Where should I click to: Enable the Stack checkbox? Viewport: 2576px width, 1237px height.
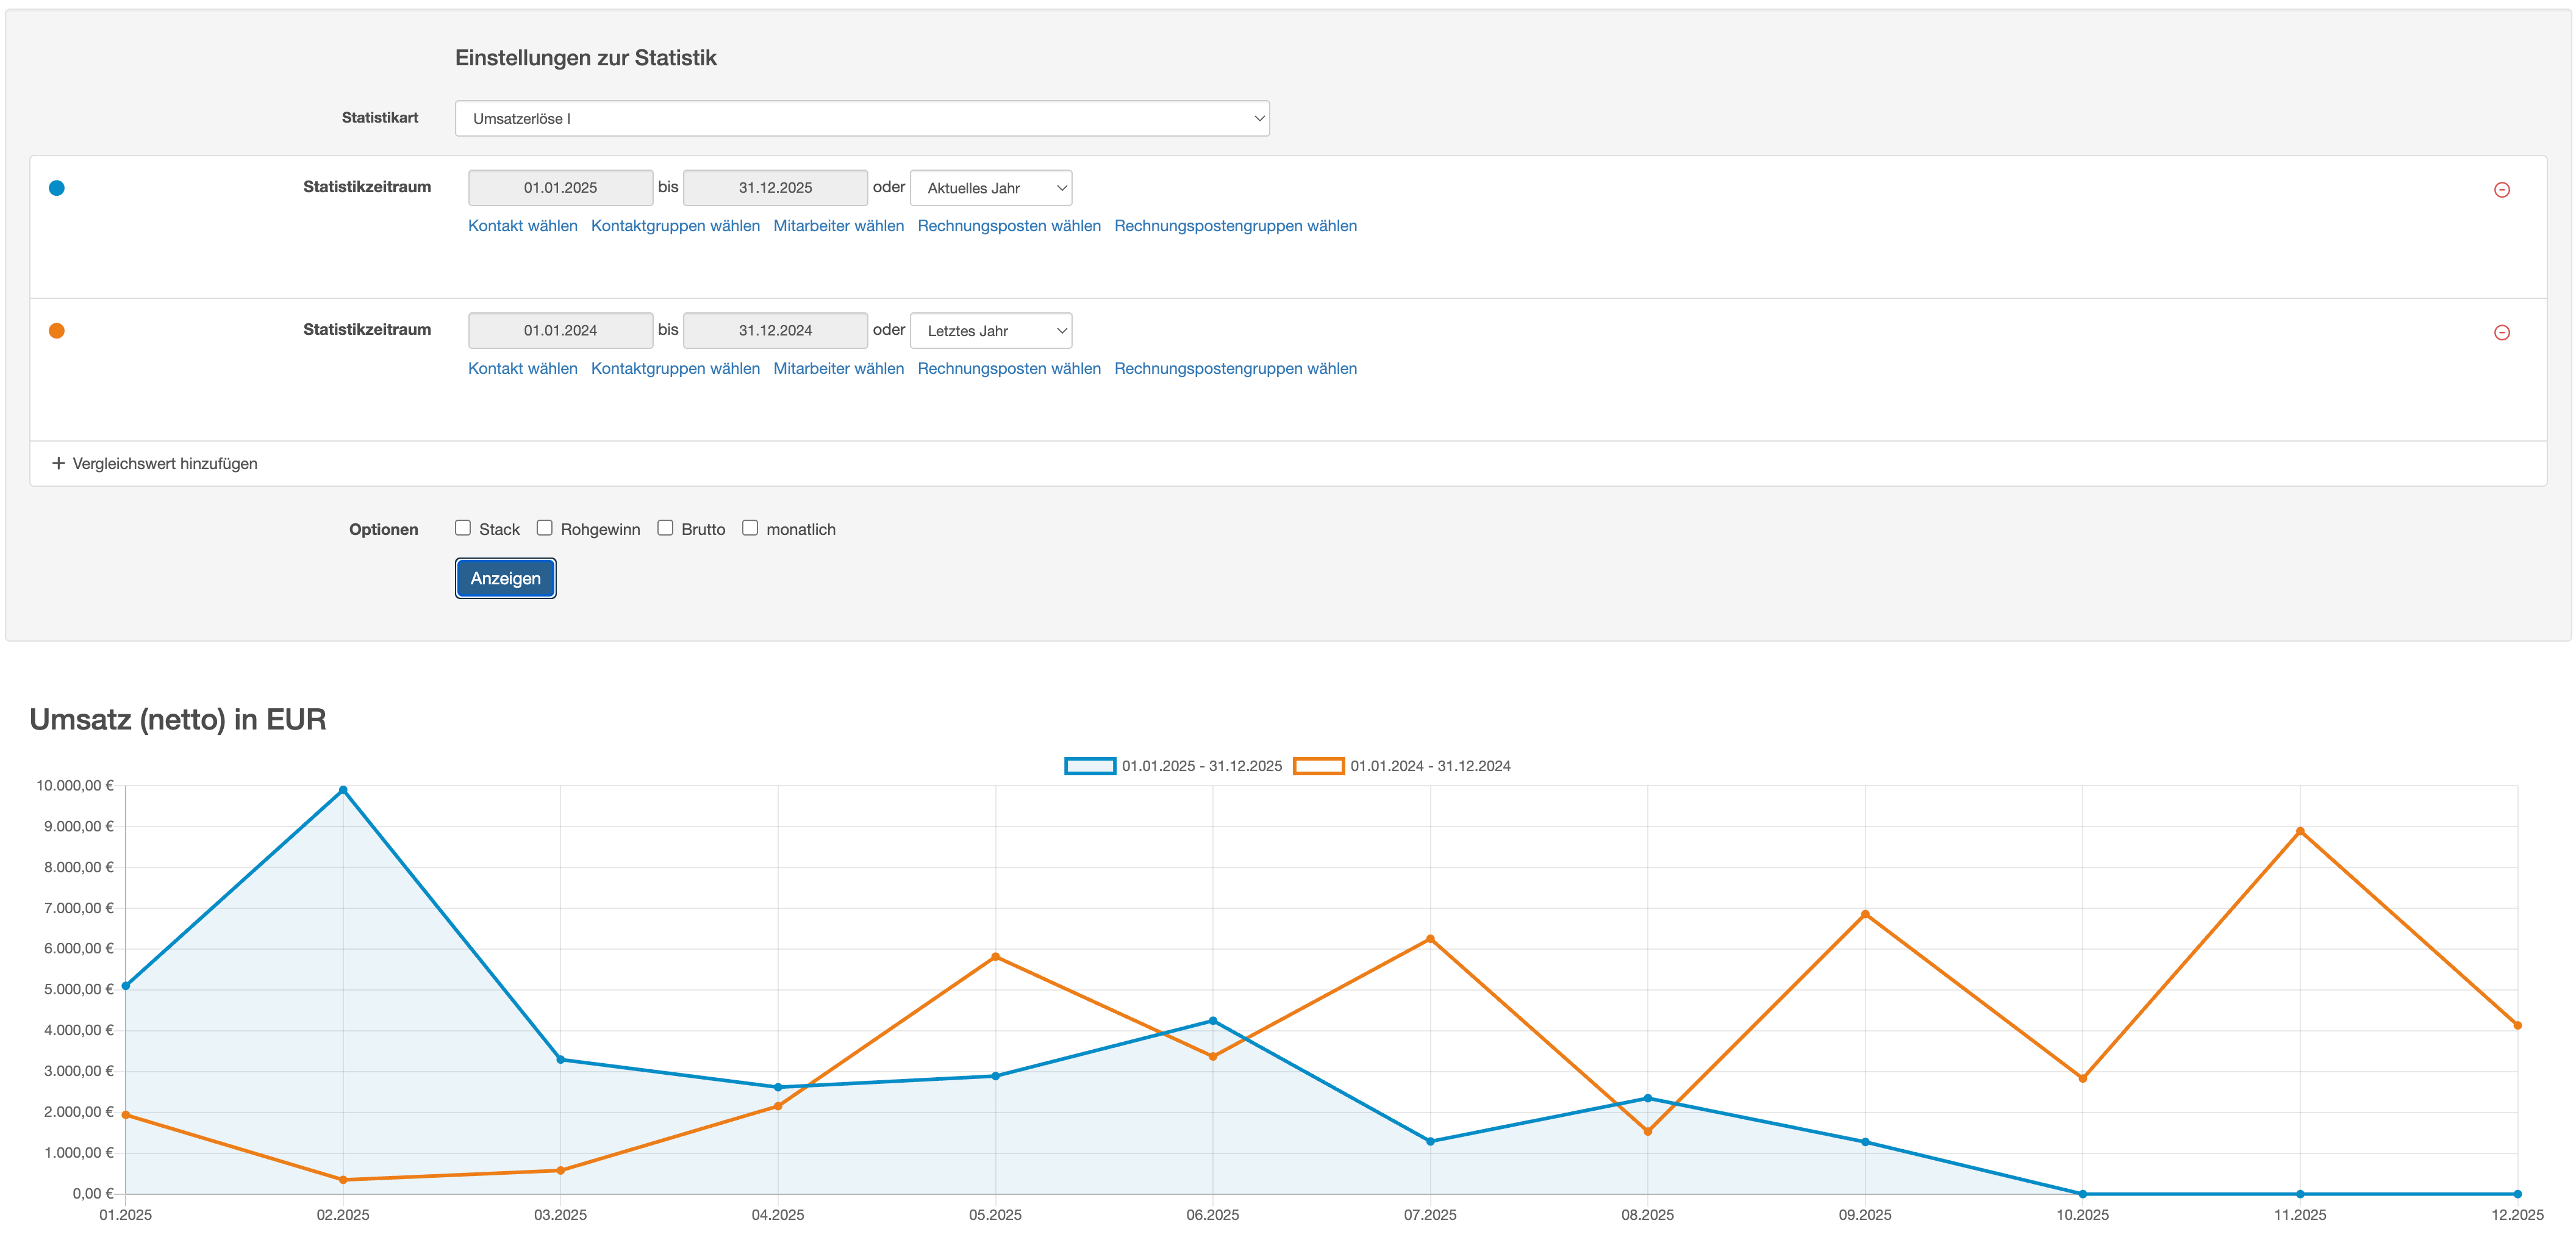463,528
